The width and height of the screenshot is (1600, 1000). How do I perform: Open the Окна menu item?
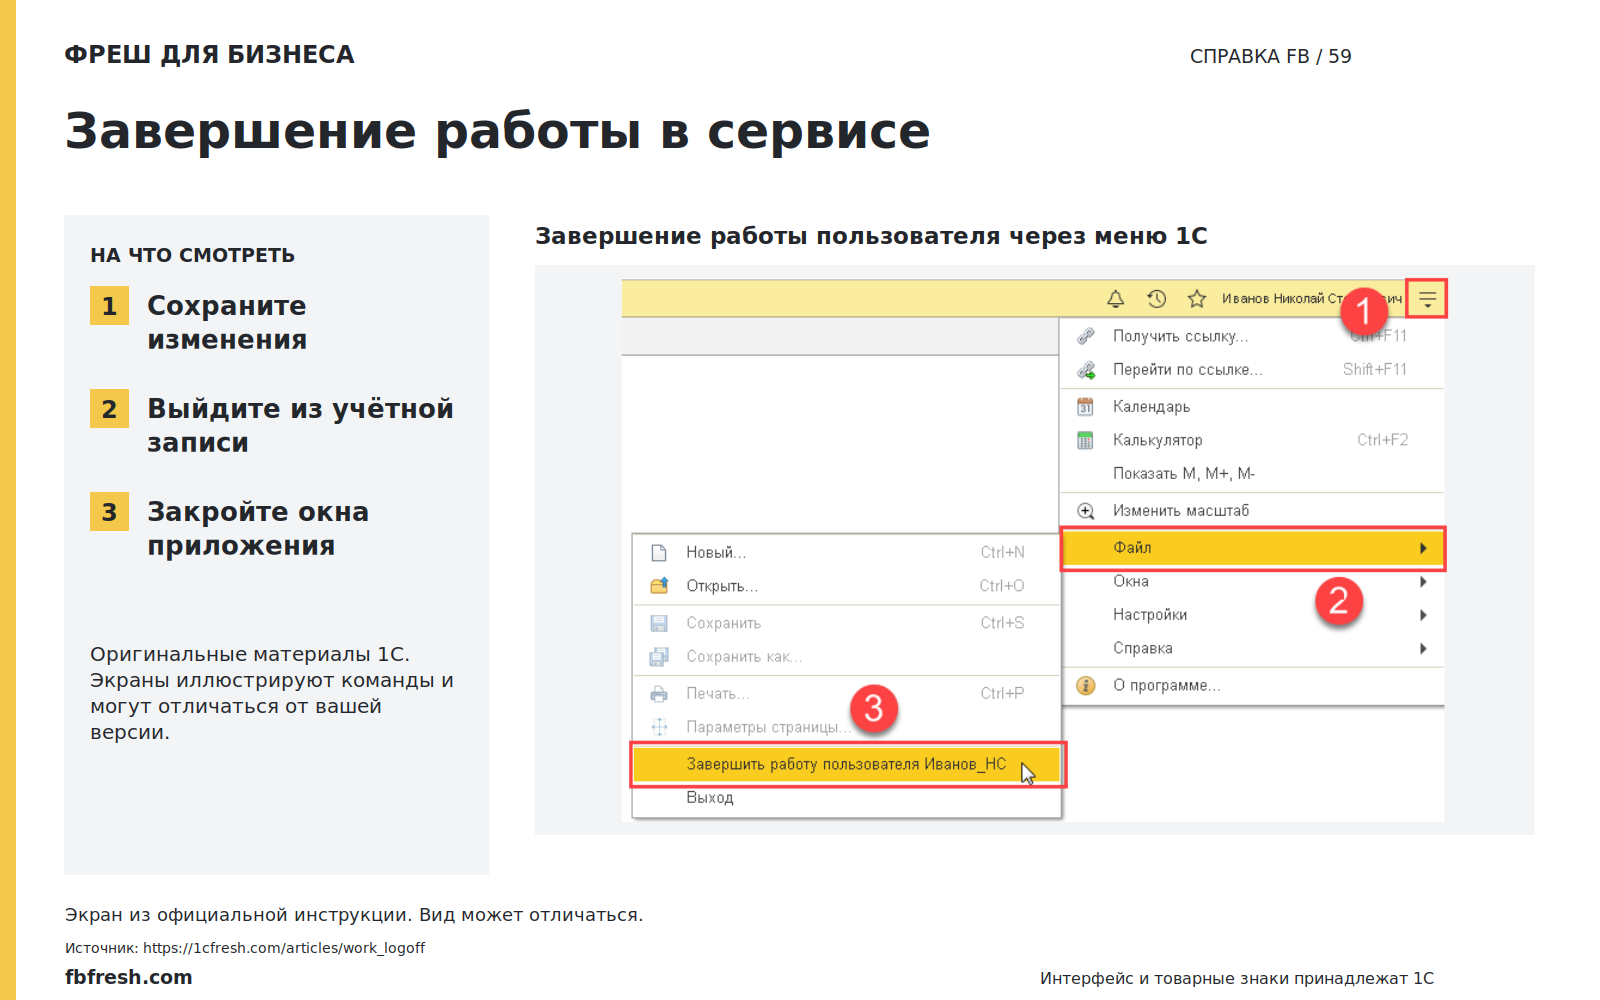coord(1252,581)
